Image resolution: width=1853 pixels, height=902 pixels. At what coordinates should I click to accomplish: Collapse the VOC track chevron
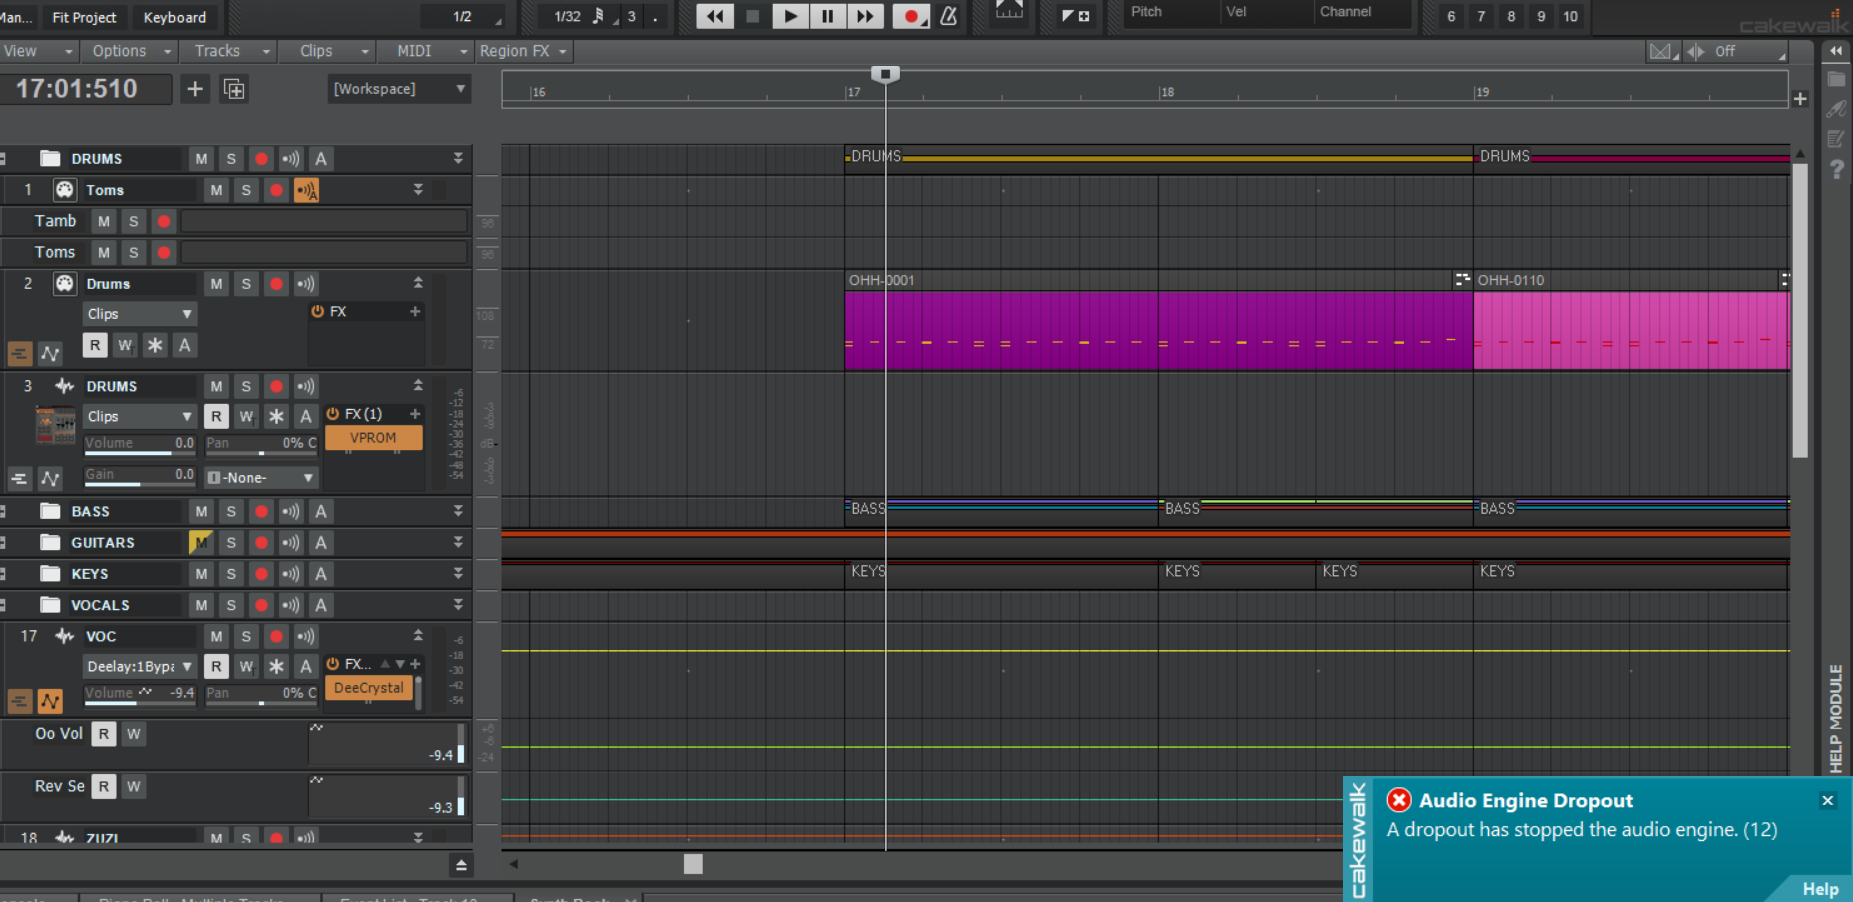(418, 636)
